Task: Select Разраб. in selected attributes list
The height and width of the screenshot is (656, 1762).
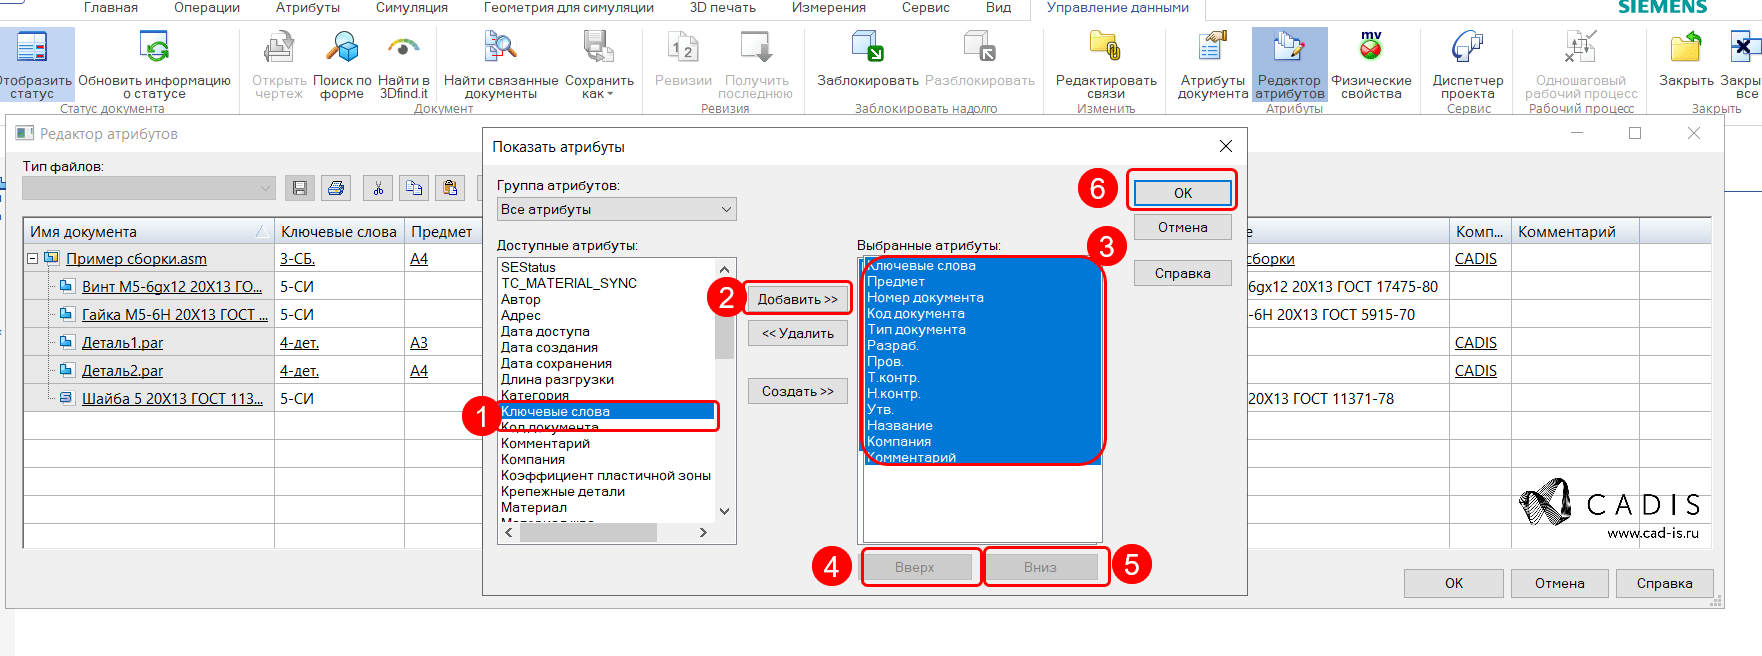Action: (x=892, y=345)
